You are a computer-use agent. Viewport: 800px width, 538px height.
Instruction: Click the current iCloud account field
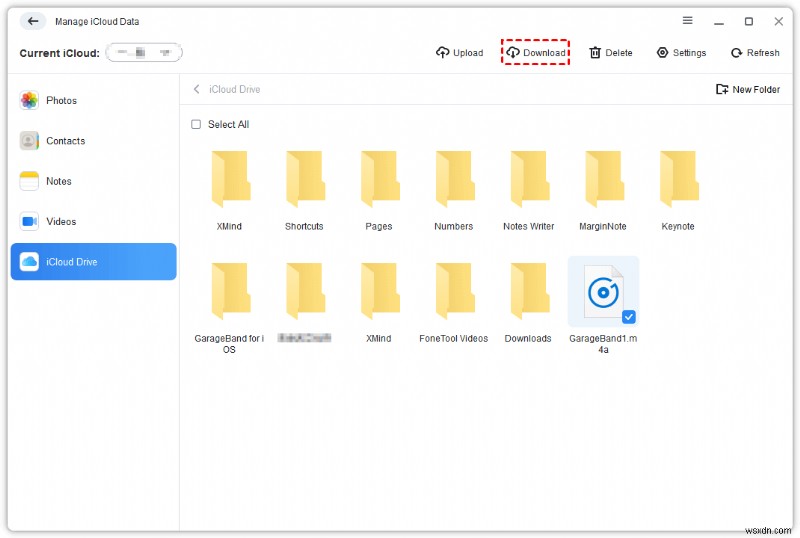144,53
